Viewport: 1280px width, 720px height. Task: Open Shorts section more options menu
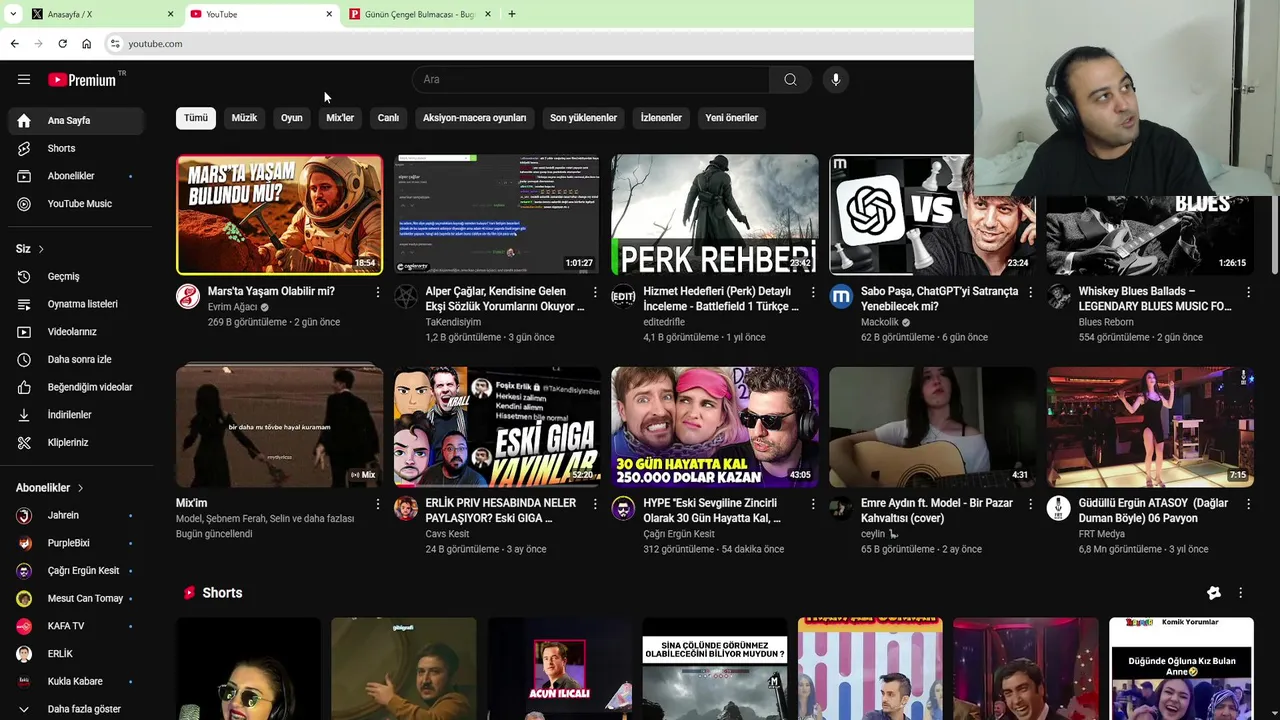1240,593
